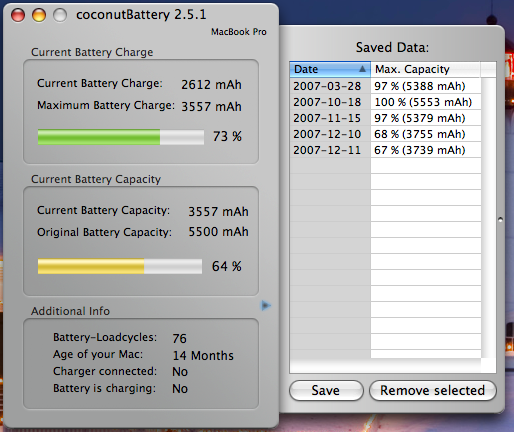The height and width of the screenshot is (432, 514).
Task: Click the Max. Capacity column header
Action: [426, 69]
